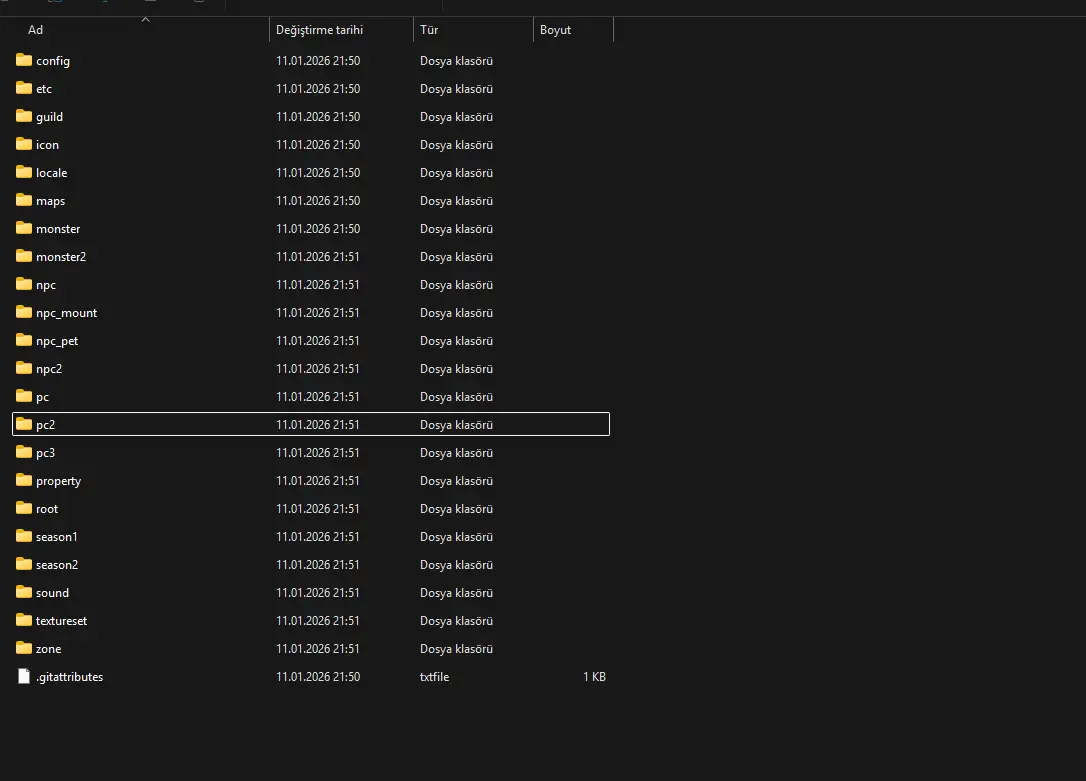Select the property folder icon

(x=24, y=480)
